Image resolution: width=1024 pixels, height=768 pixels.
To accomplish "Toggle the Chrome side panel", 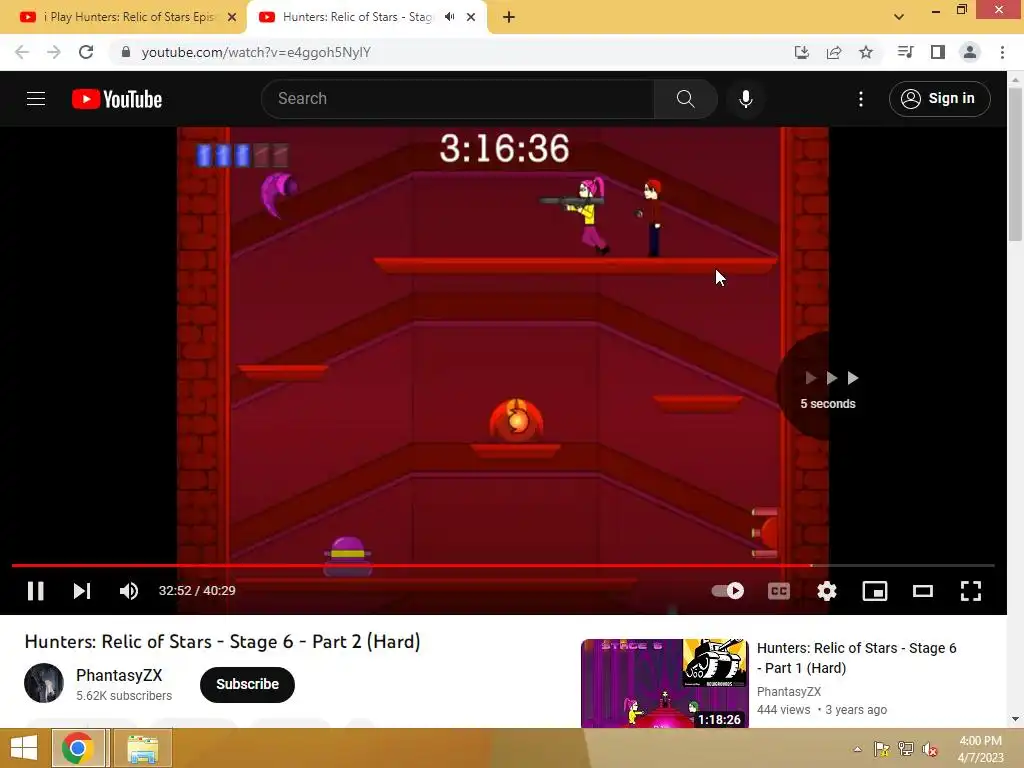I will [938, 52].
